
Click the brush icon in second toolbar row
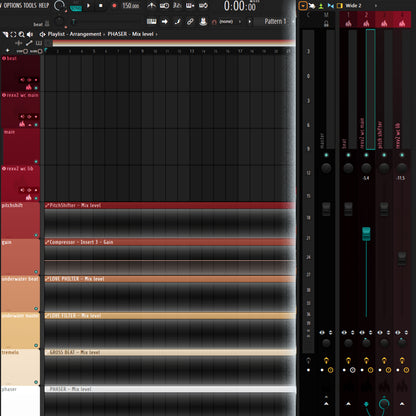pyautogui.click(x=177, y=21)
